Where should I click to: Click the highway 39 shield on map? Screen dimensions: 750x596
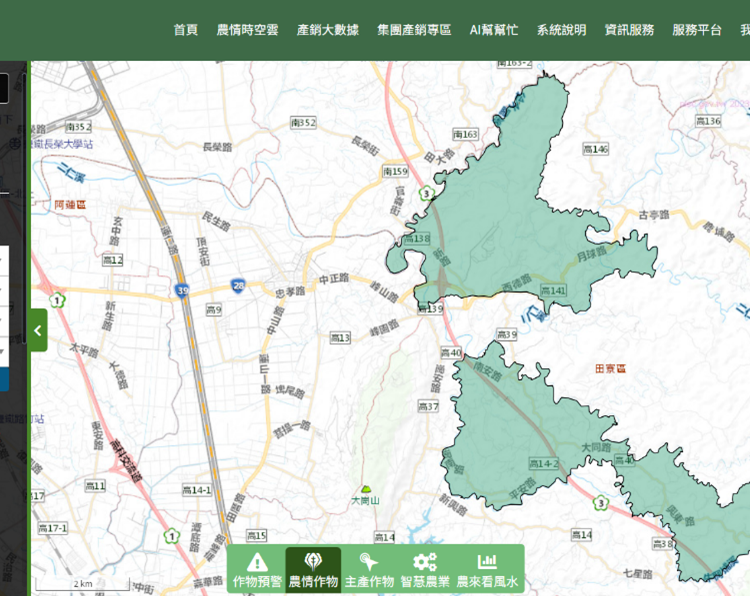click(x=181, y=290)
